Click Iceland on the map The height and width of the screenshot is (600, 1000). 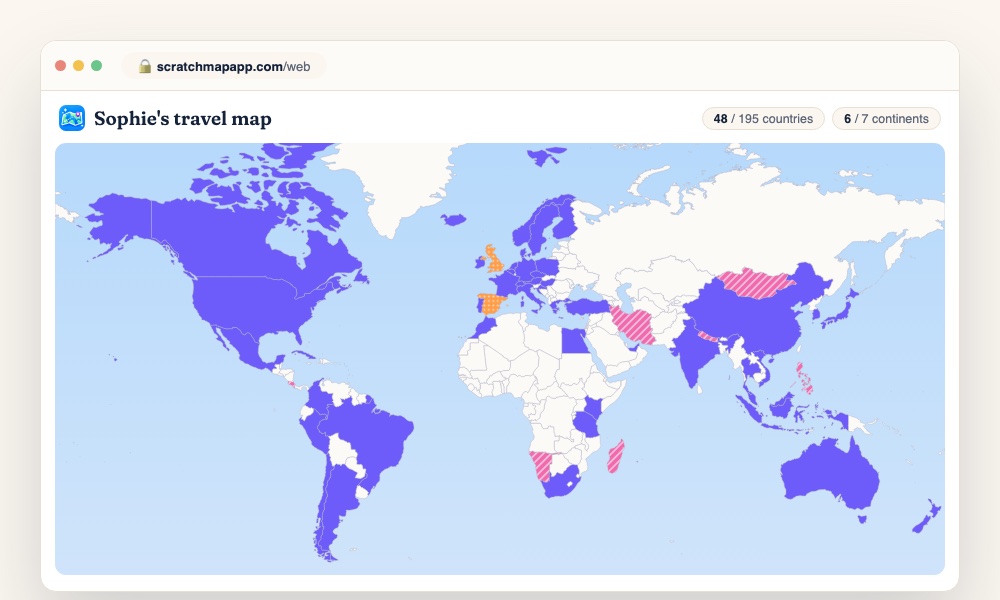coord(453,220)
